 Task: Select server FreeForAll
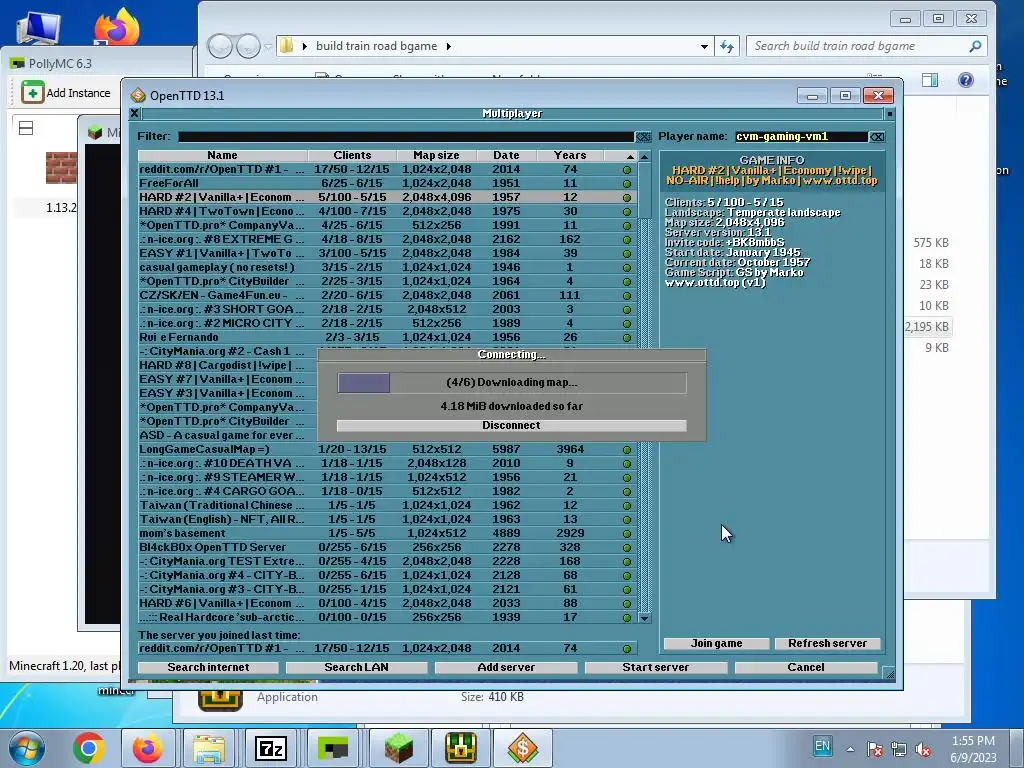pos(387,184)
